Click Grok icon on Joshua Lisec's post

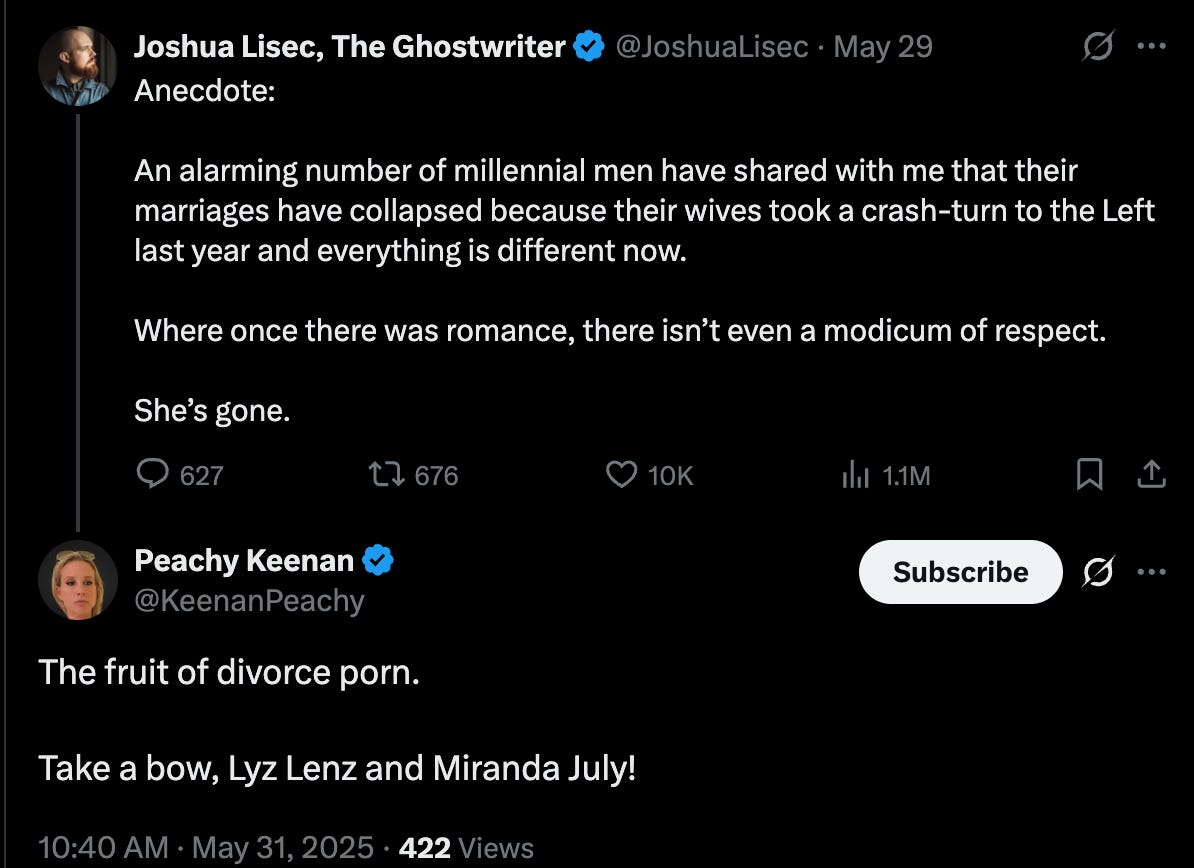pyautogui.click(x=1098, y=46)
